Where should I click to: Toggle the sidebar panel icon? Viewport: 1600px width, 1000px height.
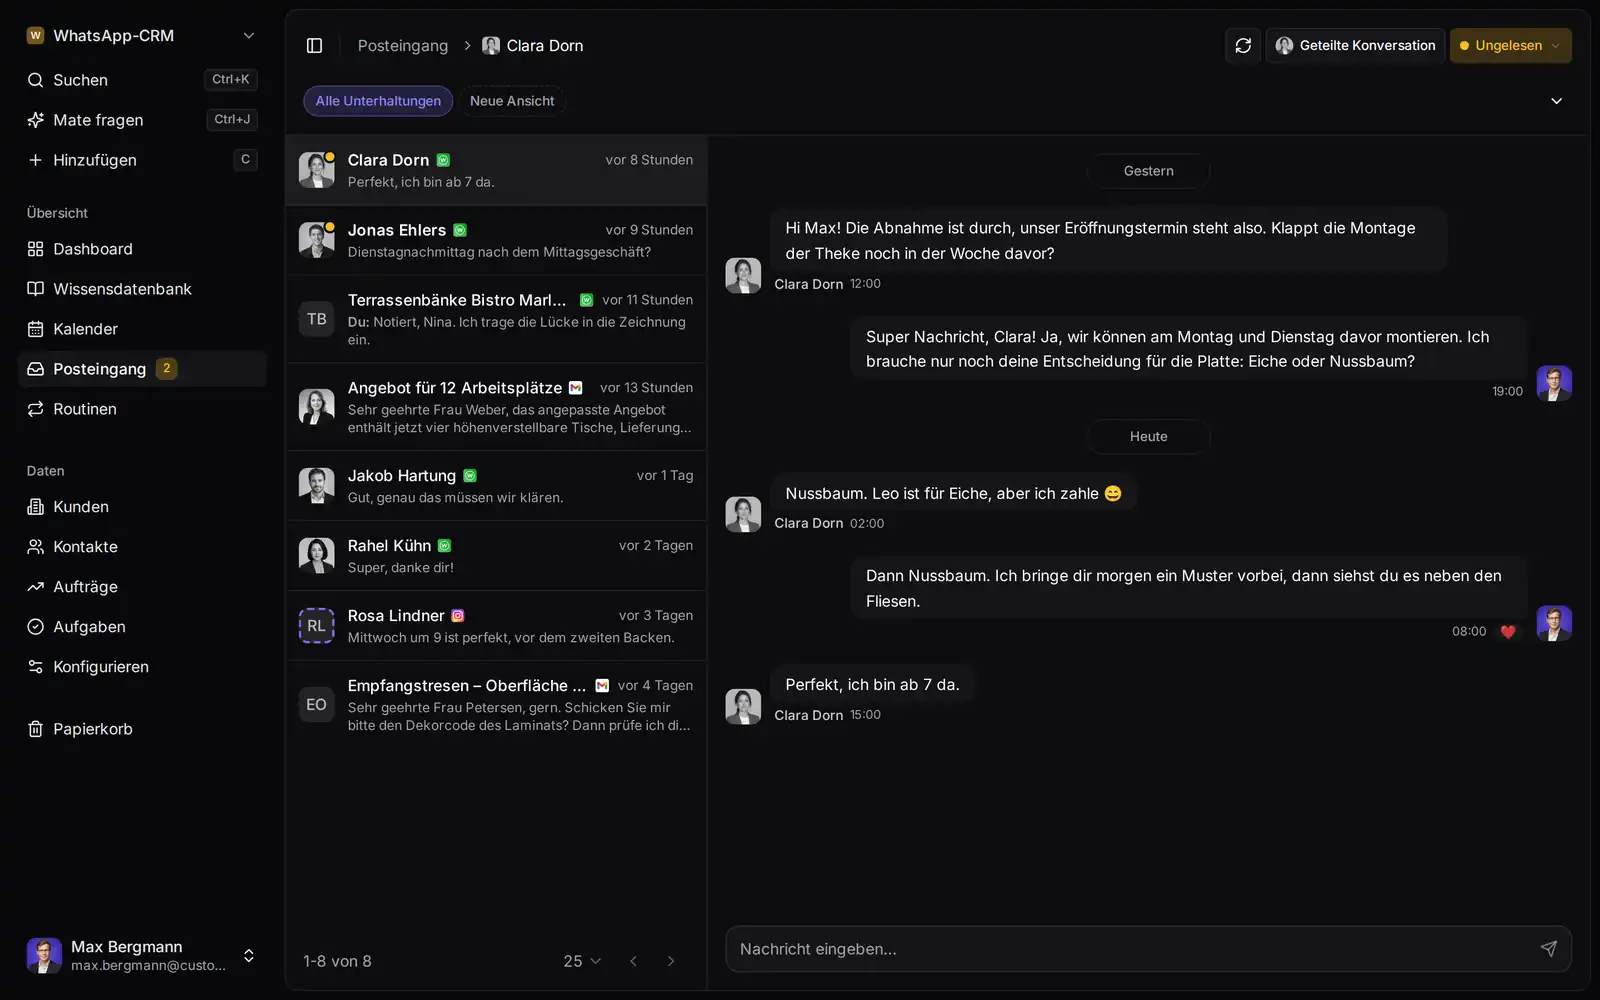(314, 46)
